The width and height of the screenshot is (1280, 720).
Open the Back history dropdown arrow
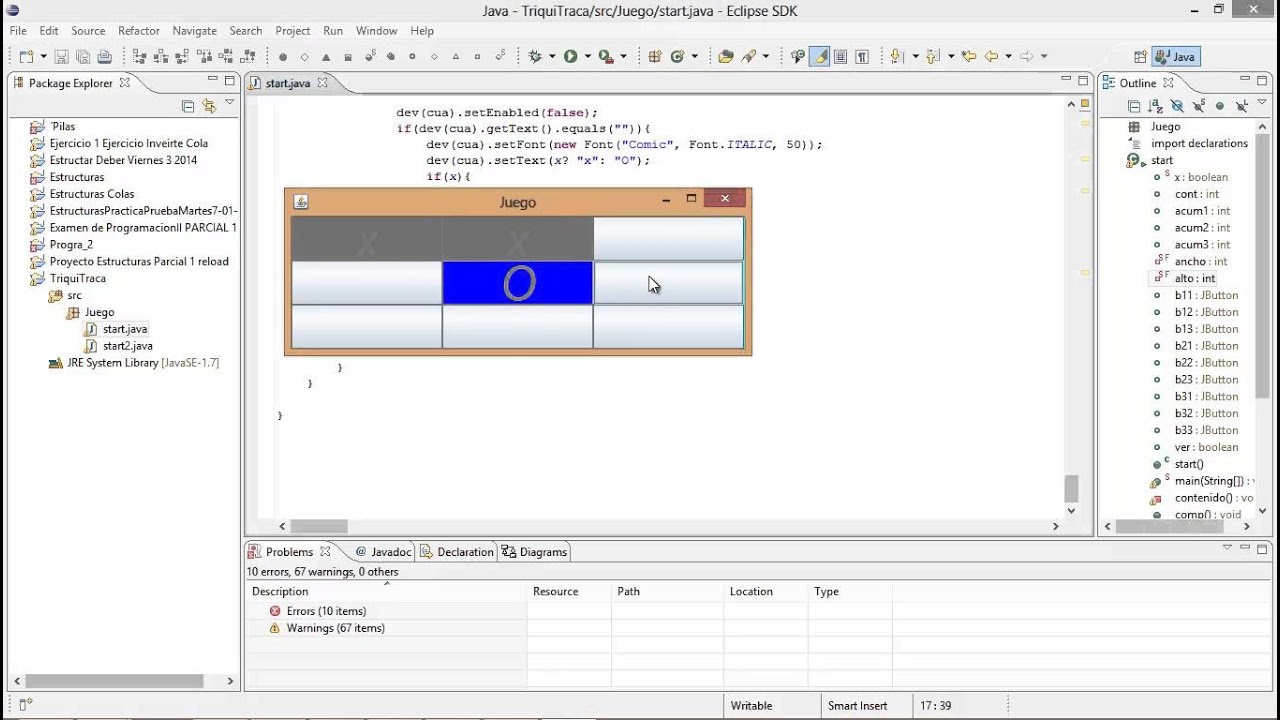1008,57
